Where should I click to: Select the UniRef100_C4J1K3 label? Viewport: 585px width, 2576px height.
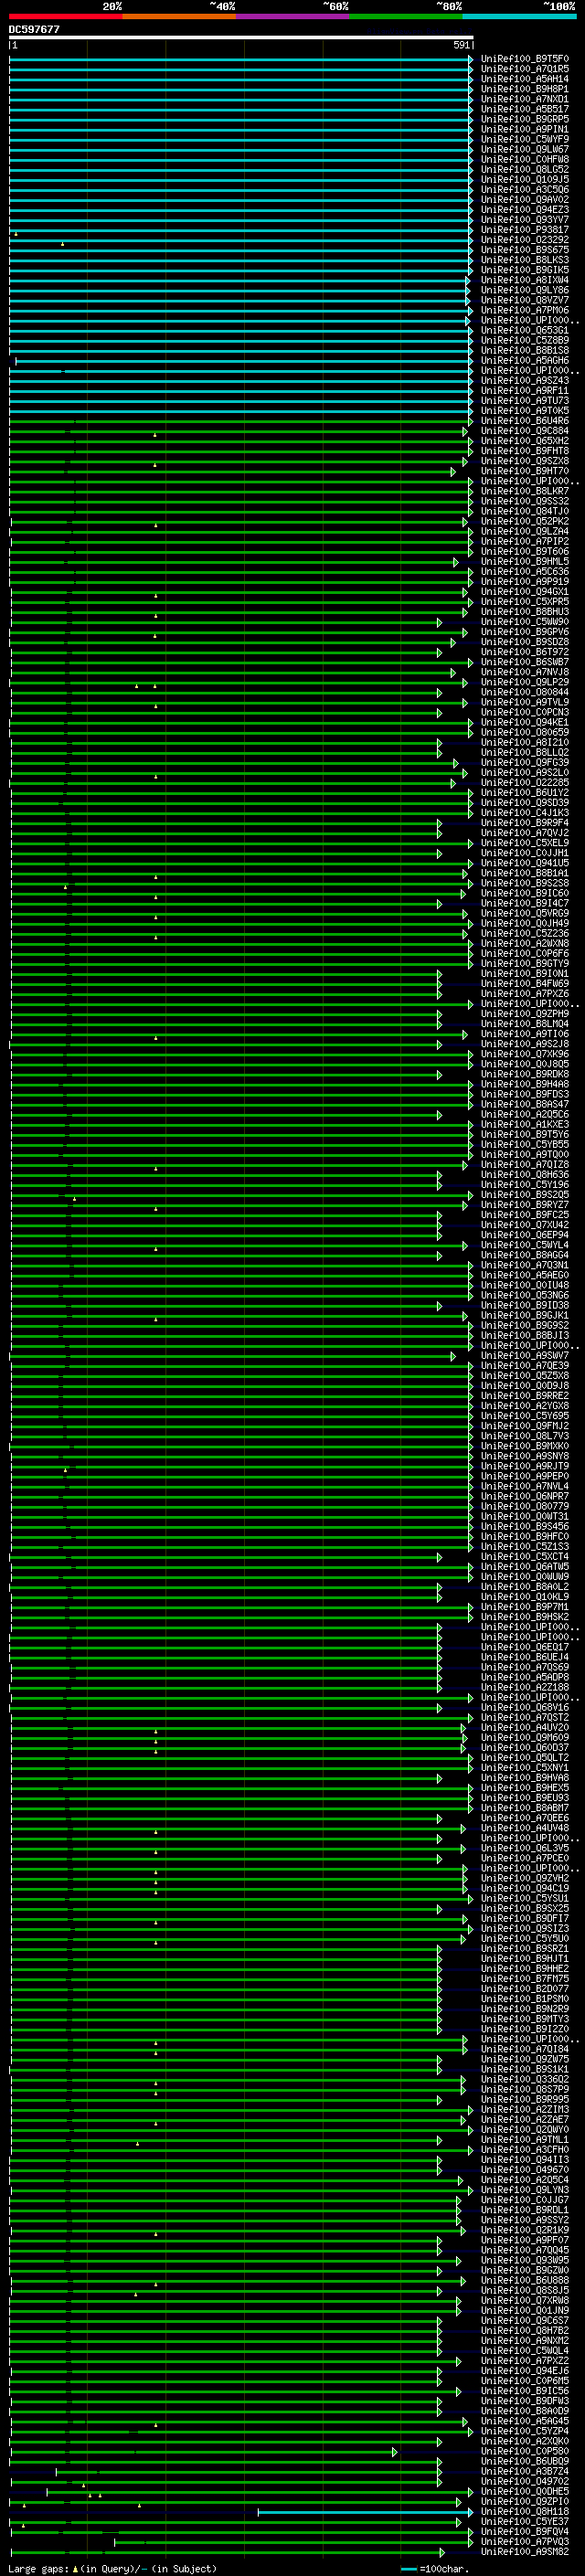525,813
